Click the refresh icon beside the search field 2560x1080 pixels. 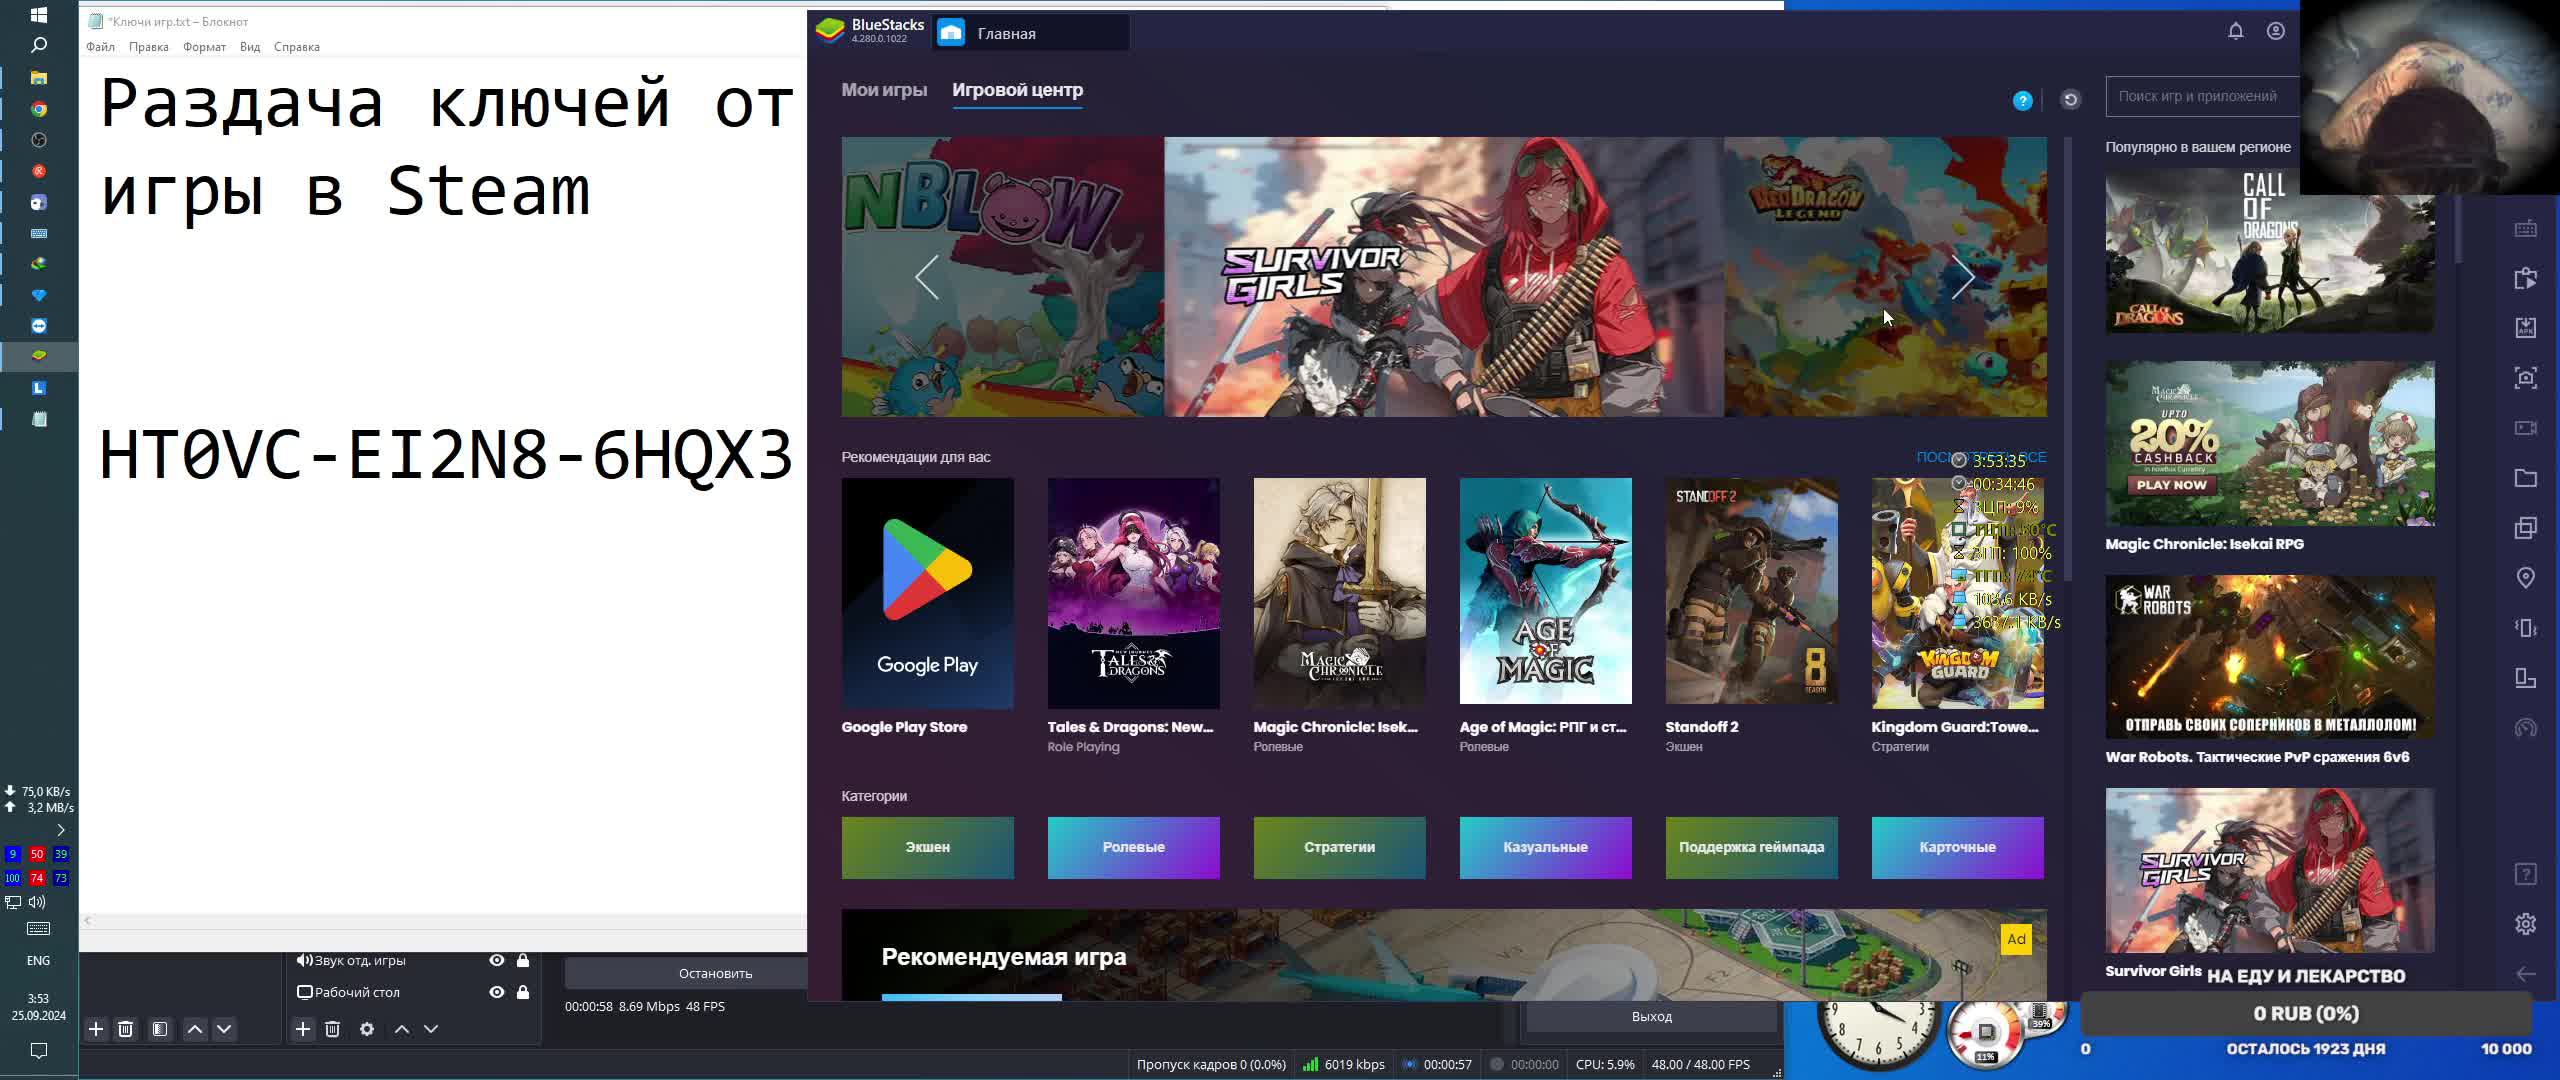[x=2070, y=99]
